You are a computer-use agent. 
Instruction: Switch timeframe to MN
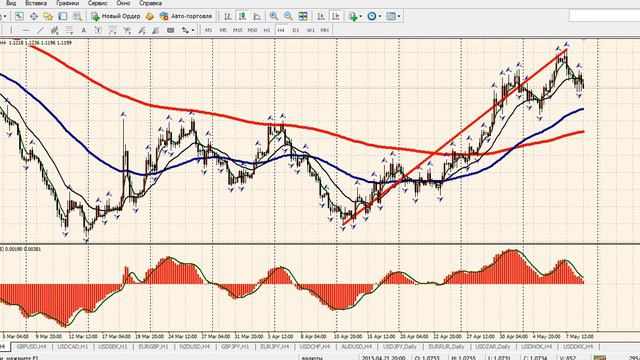coord(324,30)
